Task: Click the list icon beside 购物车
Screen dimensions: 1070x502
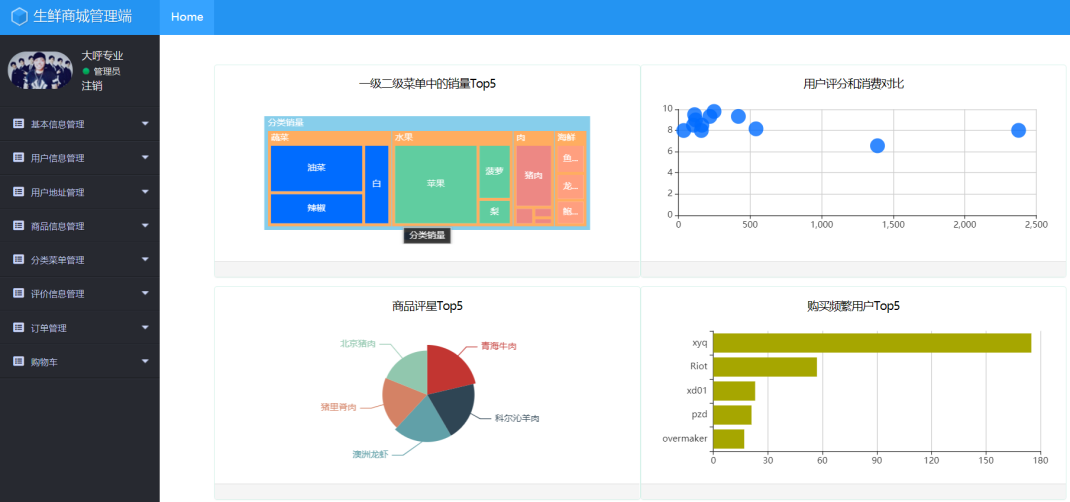Action: (18, 361)
